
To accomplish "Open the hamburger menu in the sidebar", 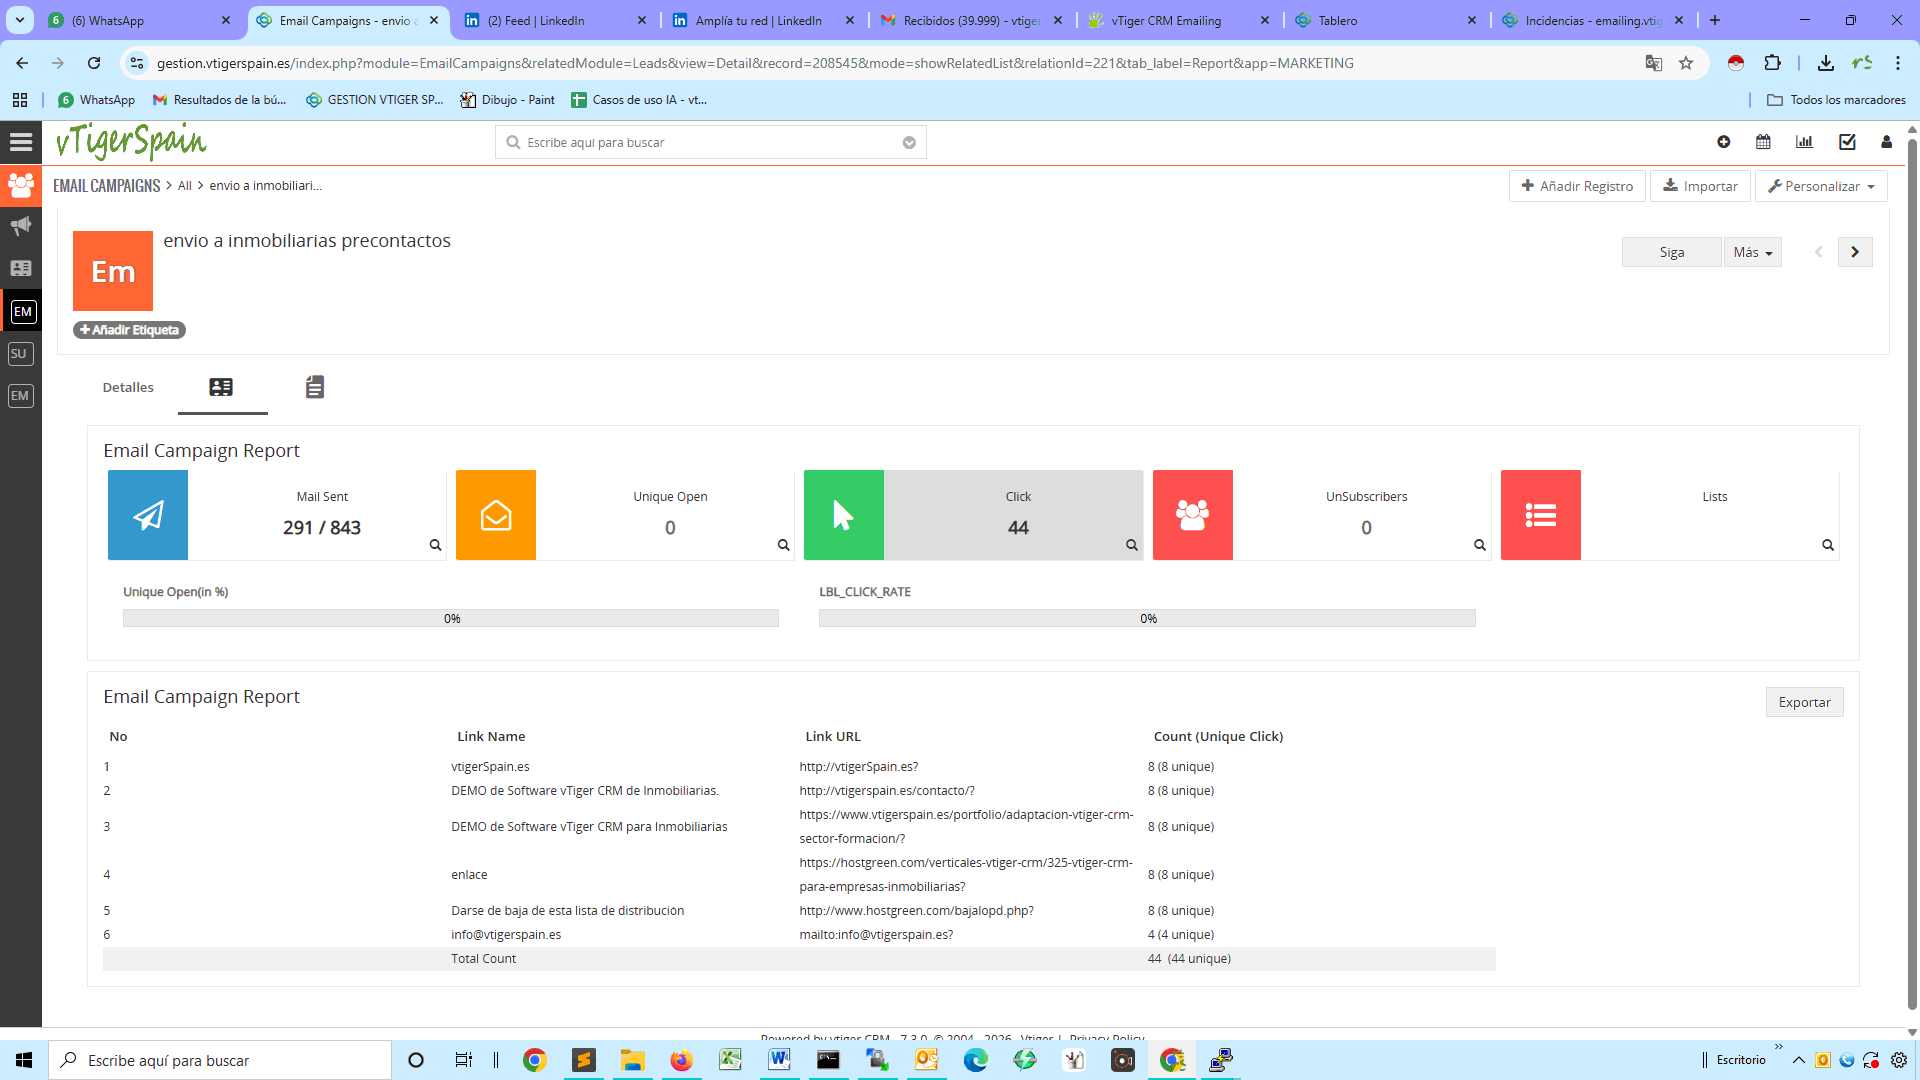I will tap(20, 141).
